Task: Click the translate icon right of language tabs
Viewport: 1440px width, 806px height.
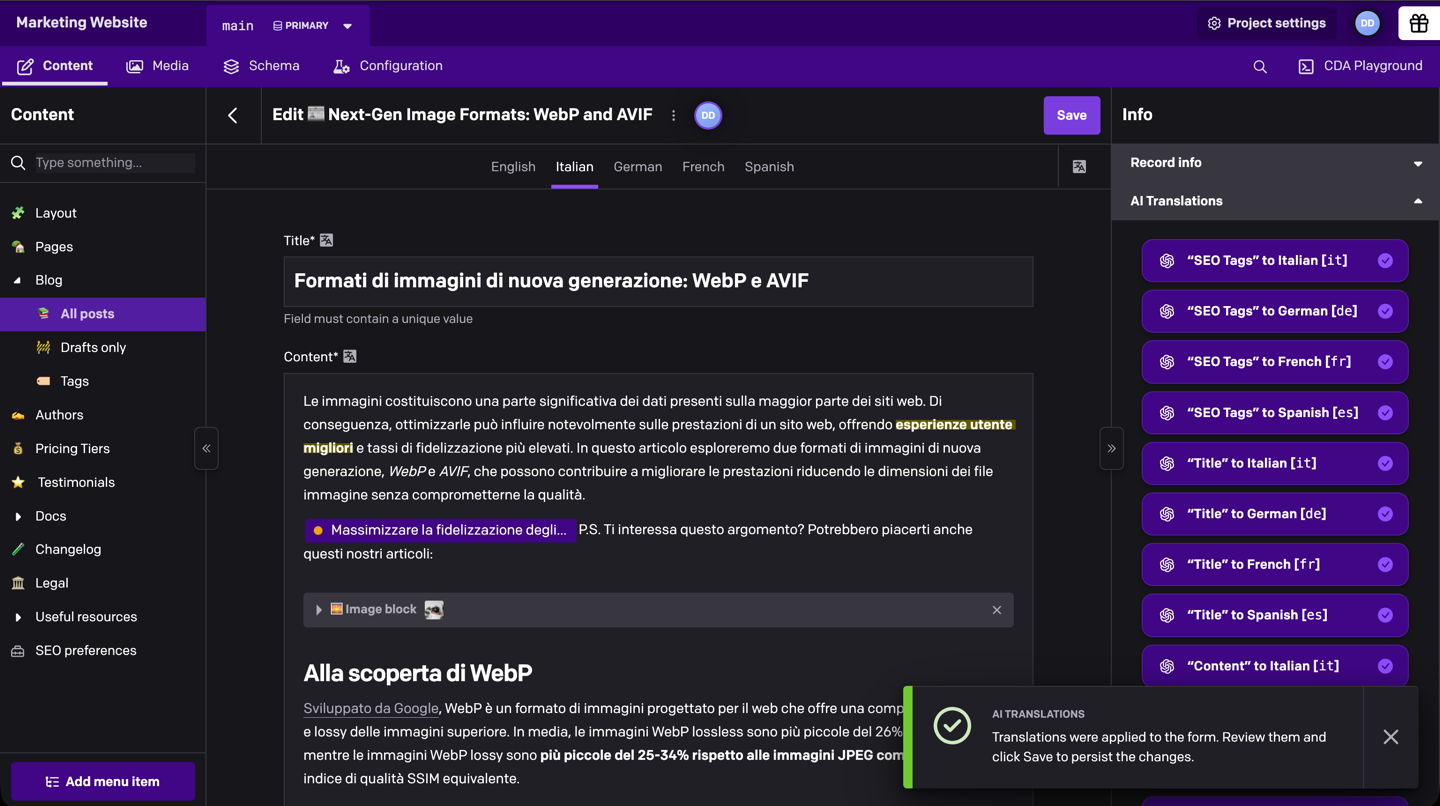Action: pos(1079,167)
